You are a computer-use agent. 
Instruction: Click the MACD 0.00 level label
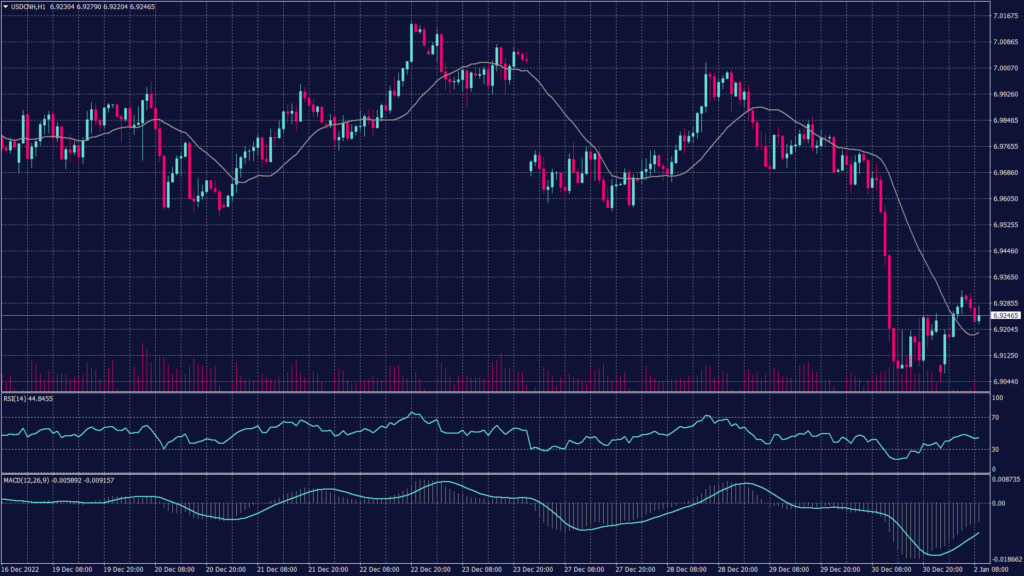click(x=997, y=504)
